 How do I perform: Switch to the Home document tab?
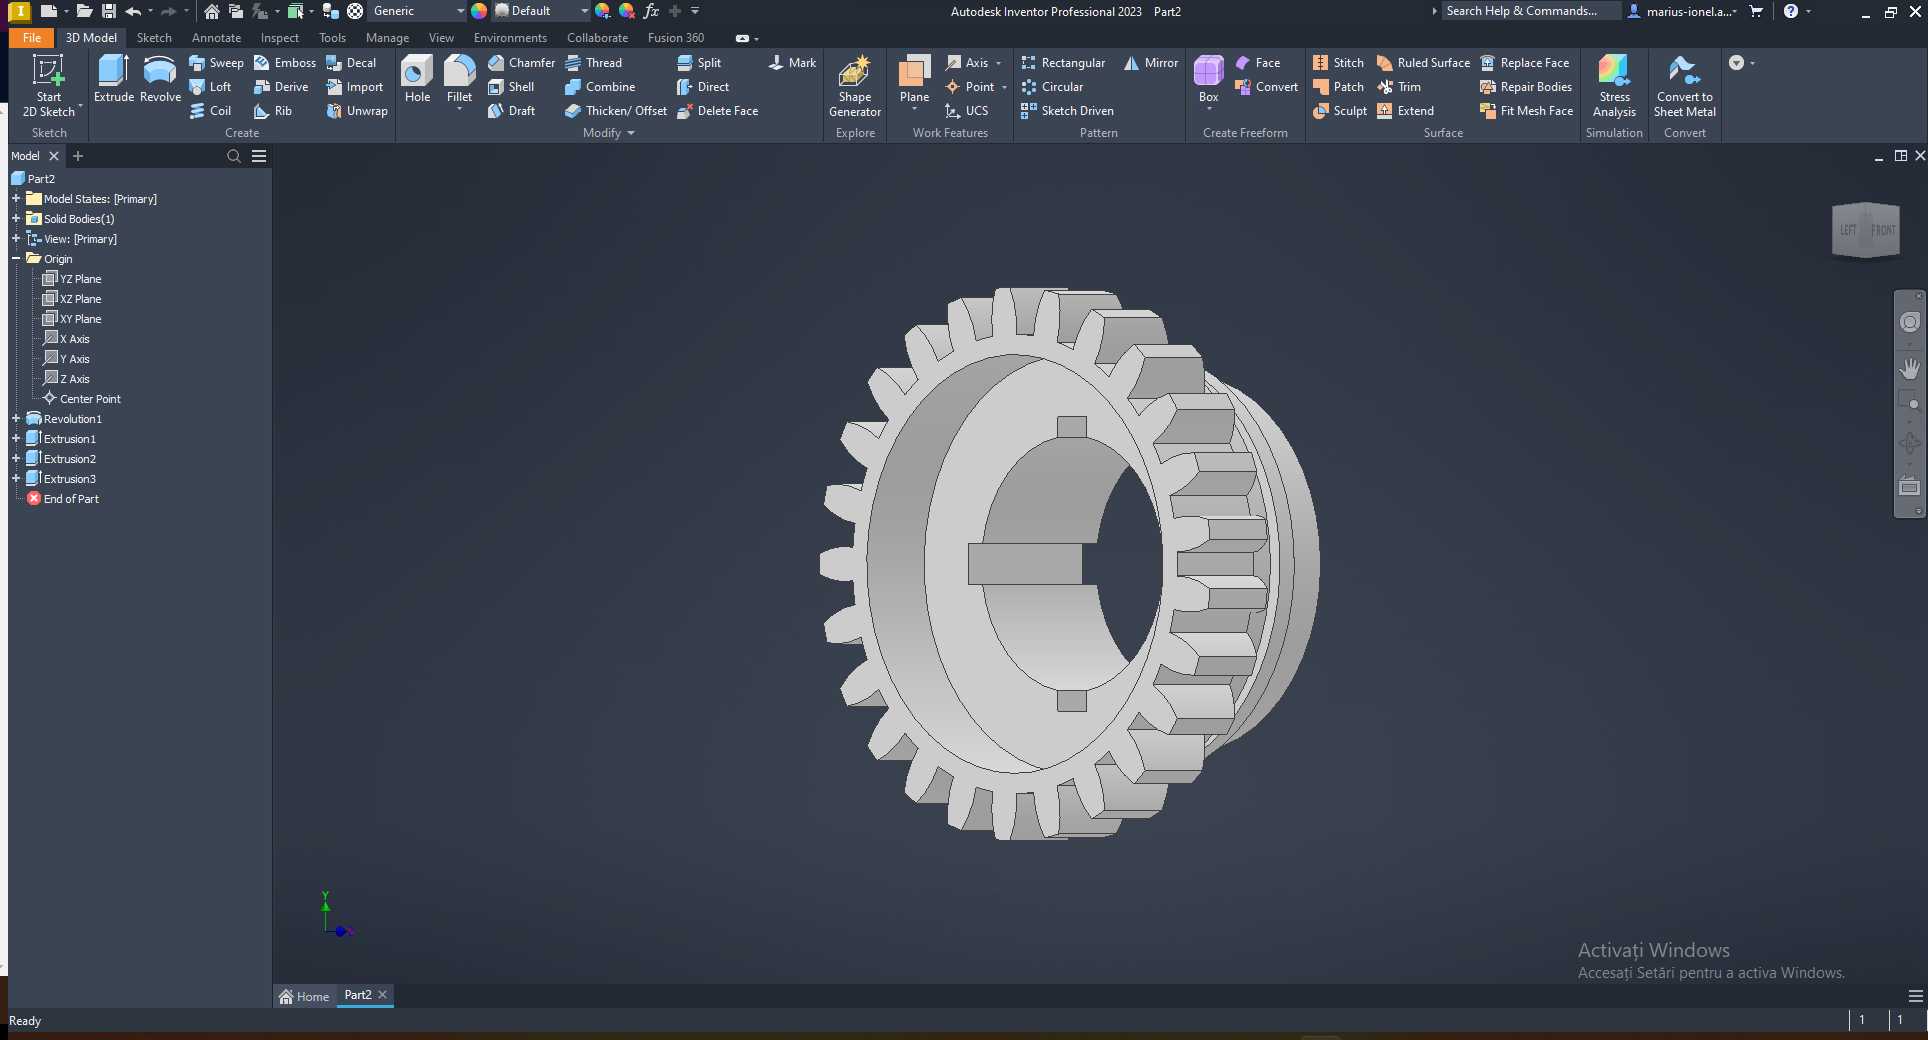pyautogui.click(x=304, y=996)
